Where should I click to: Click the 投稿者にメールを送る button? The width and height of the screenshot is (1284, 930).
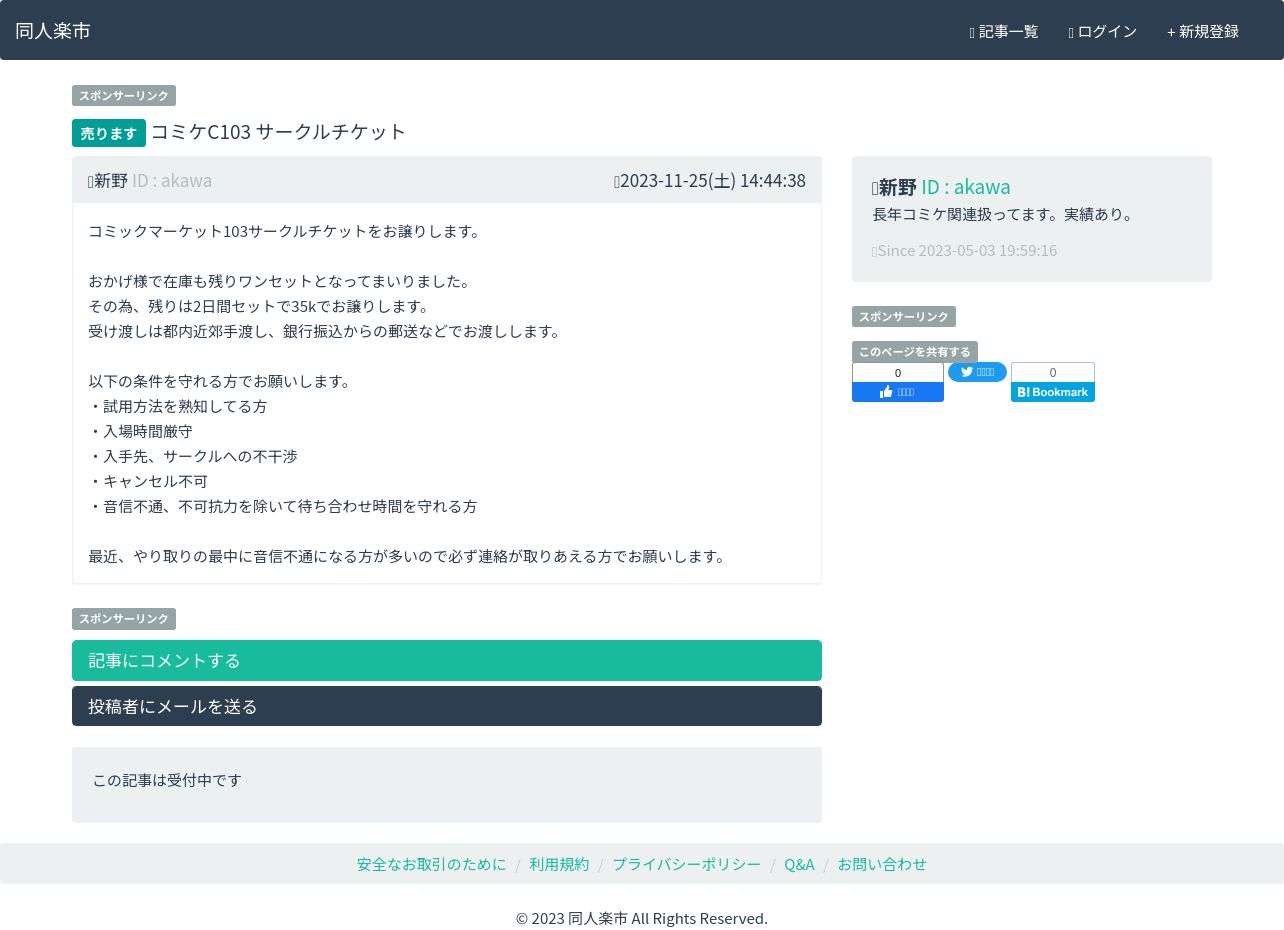pyautogui.click(x=447, y=706)
